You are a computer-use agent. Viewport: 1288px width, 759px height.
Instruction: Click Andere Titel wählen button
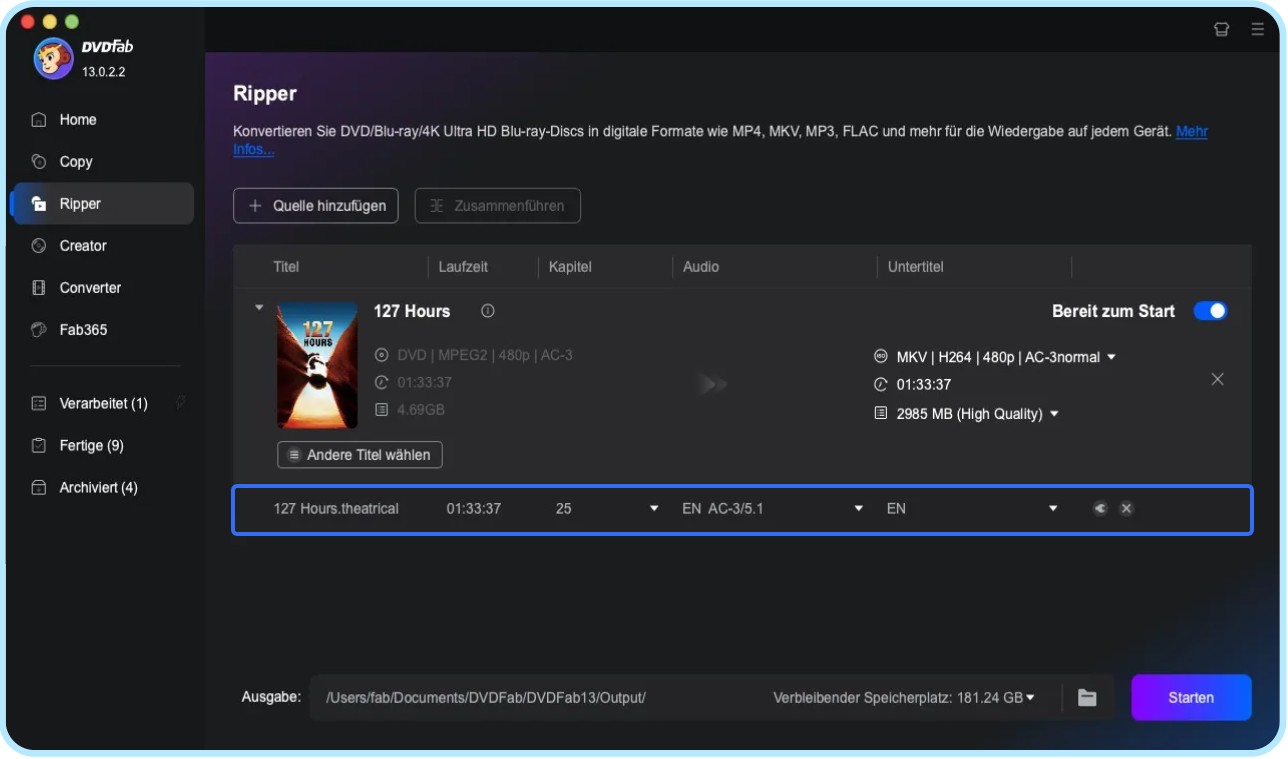(x=360, y=455)
